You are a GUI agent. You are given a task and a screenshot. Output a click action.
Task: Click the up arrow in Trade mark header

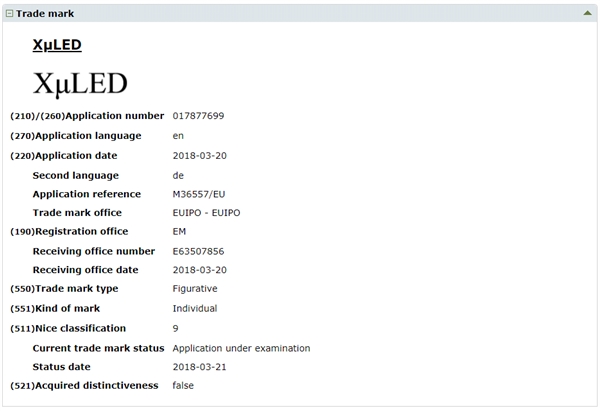(588, 14)
